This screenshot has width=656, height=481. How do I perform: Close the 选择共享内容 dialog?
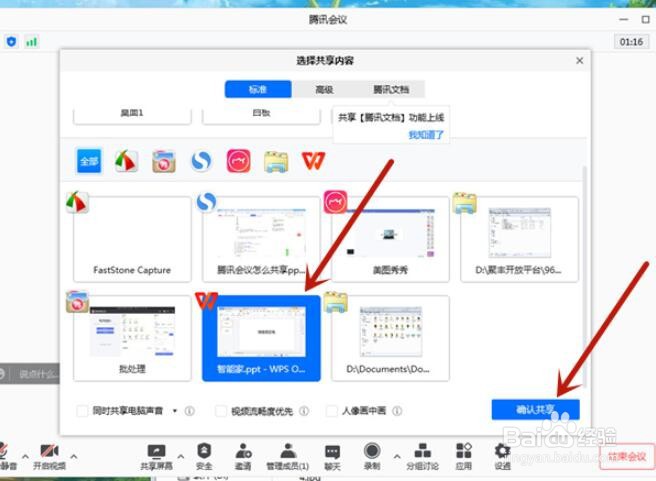pos(579,61)
